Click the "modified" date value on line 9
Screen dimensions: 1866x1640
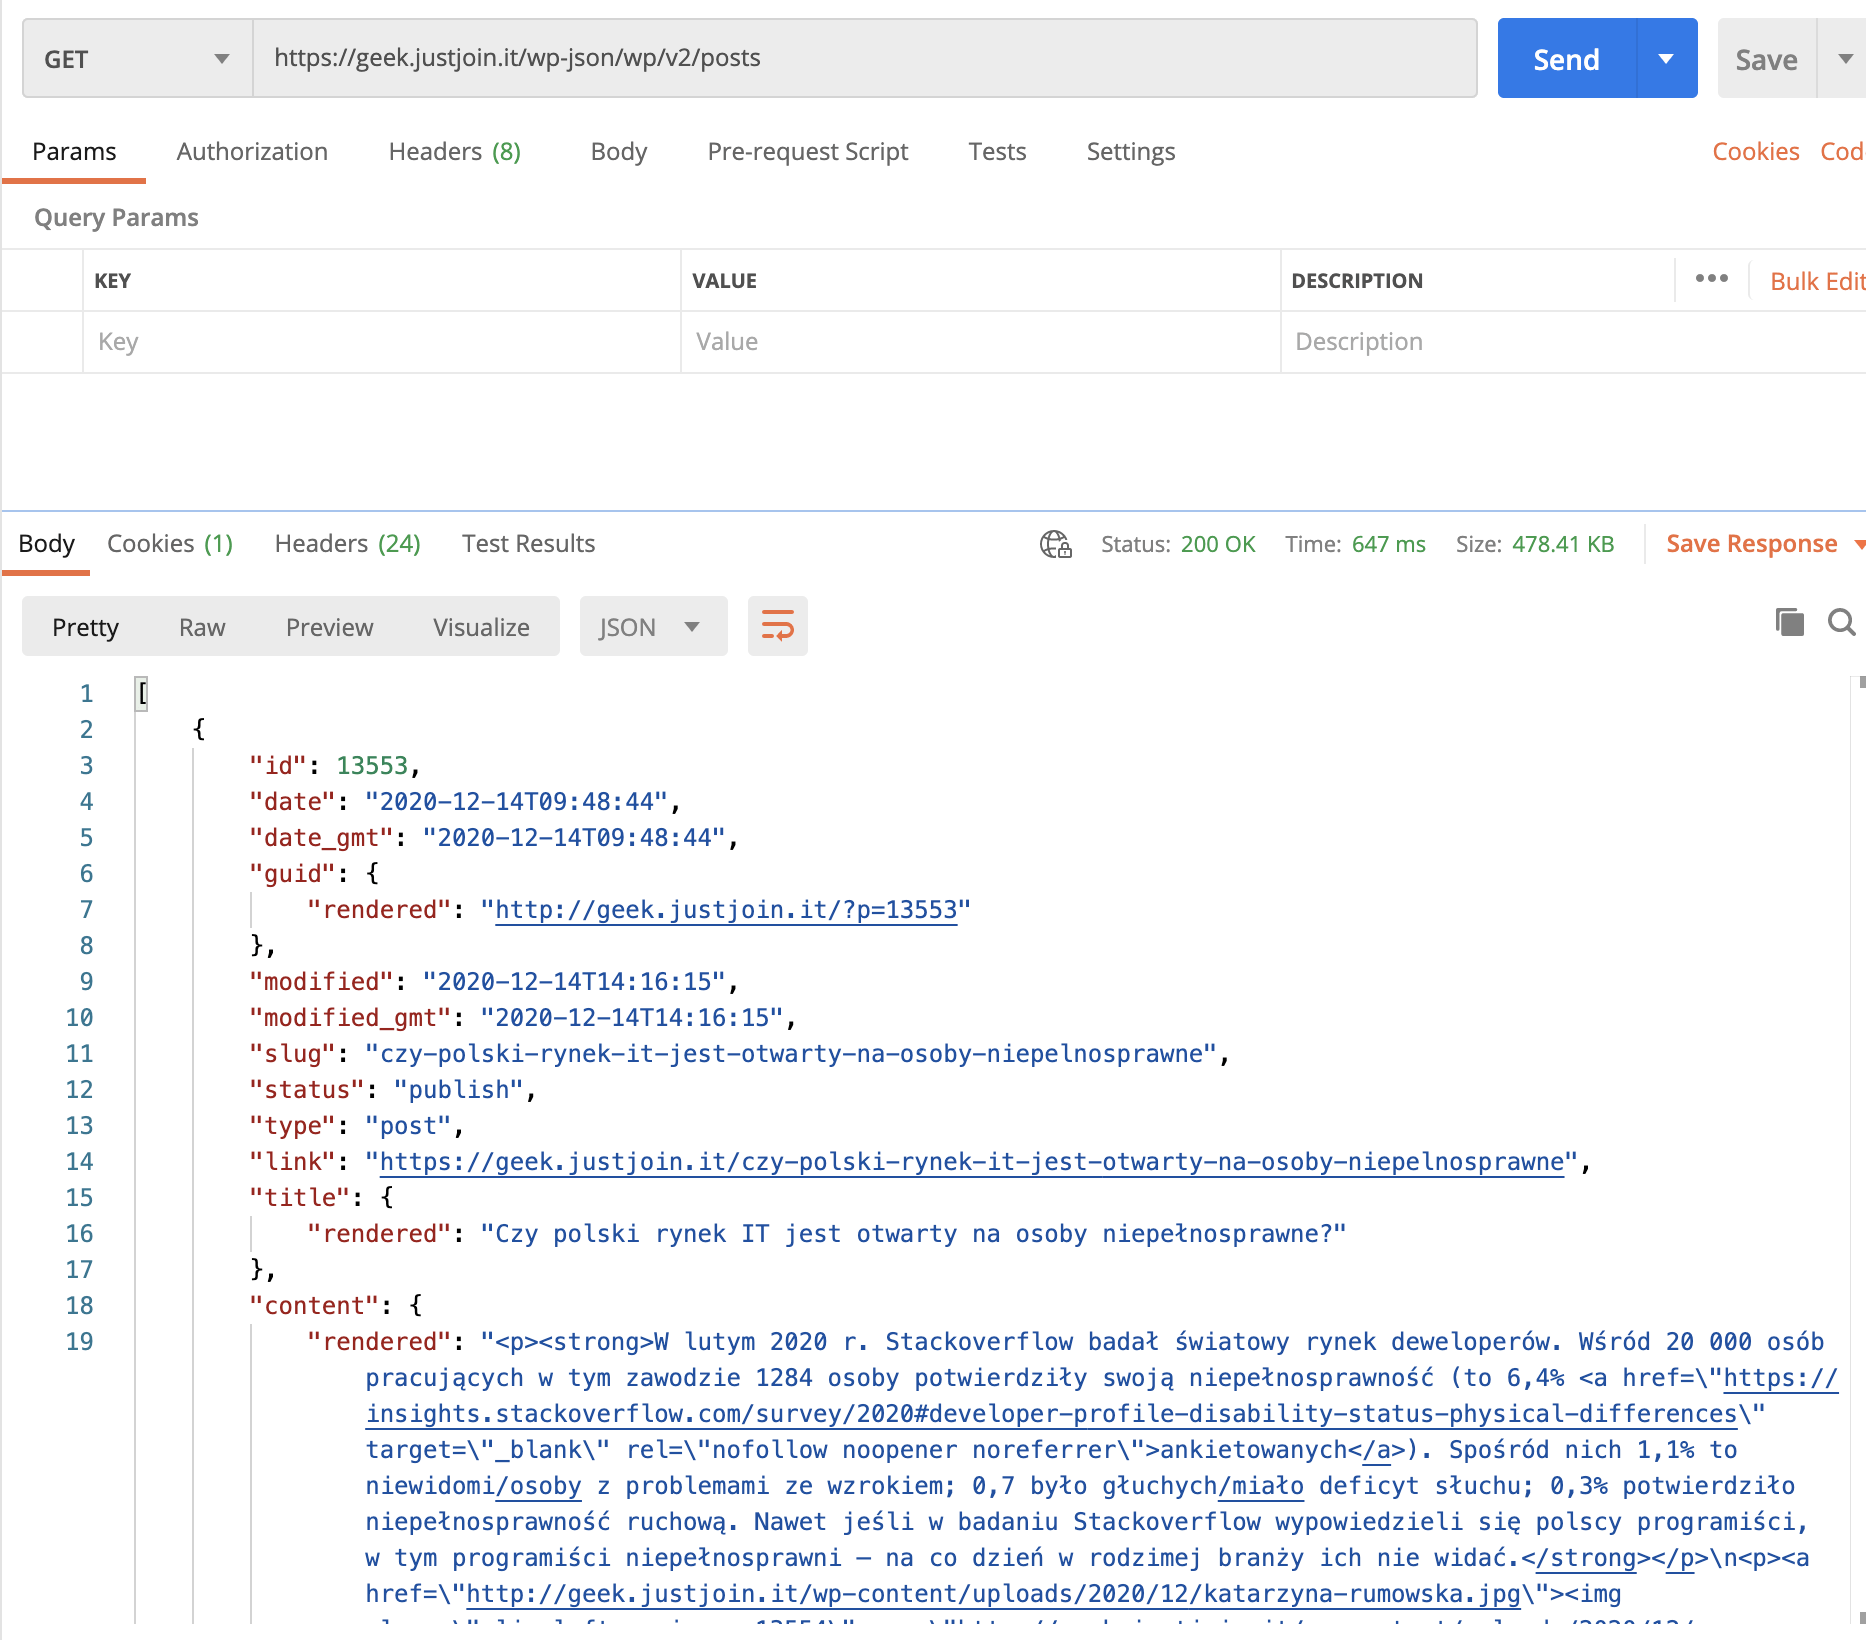click(x=573, y=982)
